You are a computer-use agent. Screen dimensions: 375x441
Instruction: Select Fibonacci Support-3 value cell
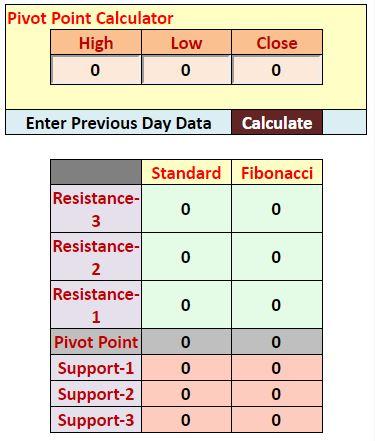(x=277, y=420)
